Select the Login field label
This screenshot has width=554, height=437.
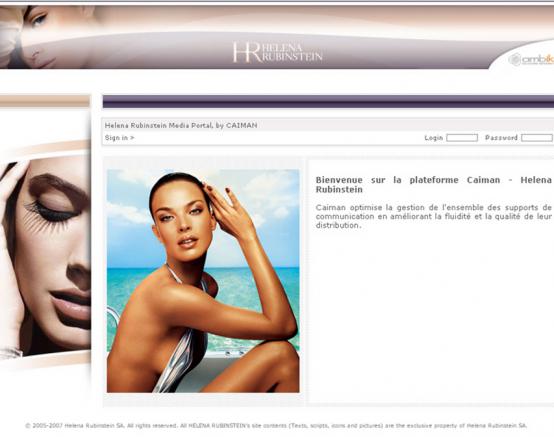click(434, 138)
